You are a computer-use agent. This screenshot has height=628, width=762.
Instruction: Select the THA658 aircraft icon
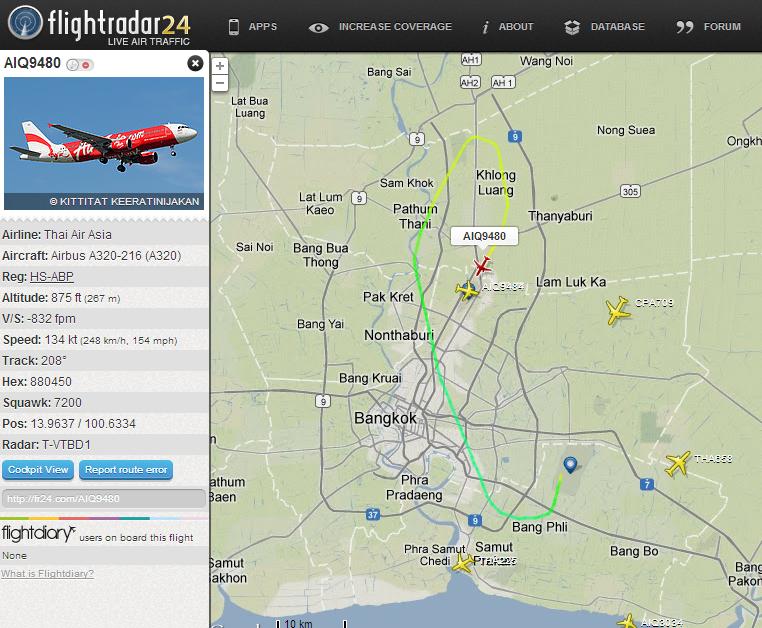[678, 463]
